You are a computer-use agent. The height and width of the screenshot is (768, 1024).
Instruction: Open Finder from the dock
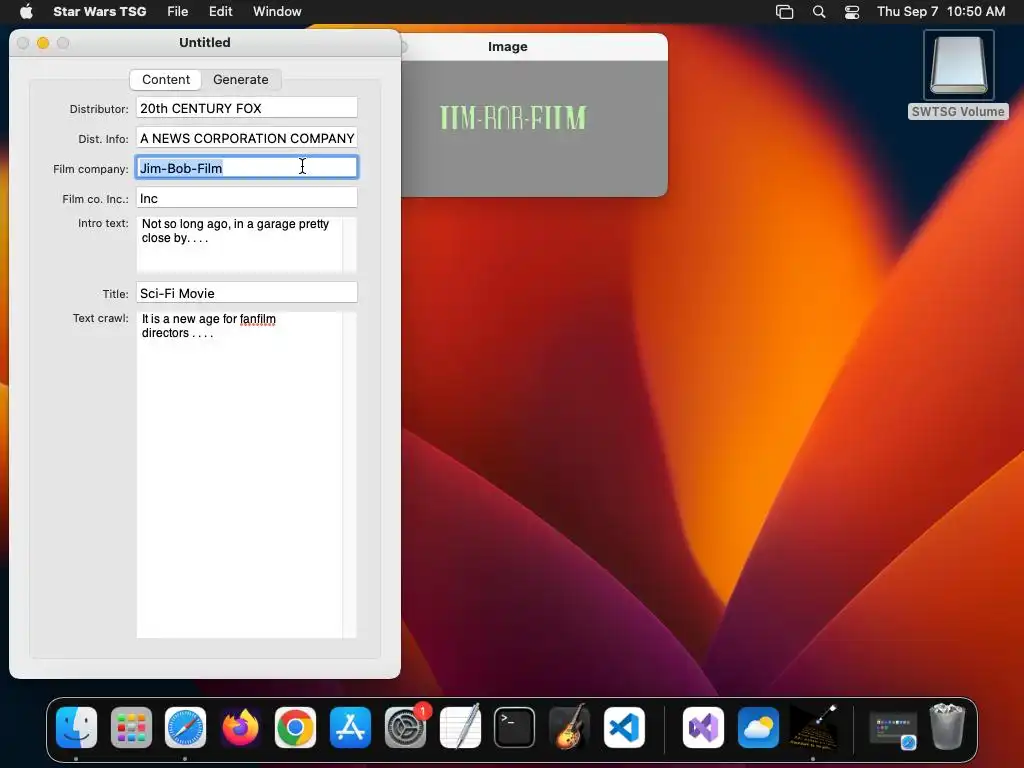pos(76,727)
